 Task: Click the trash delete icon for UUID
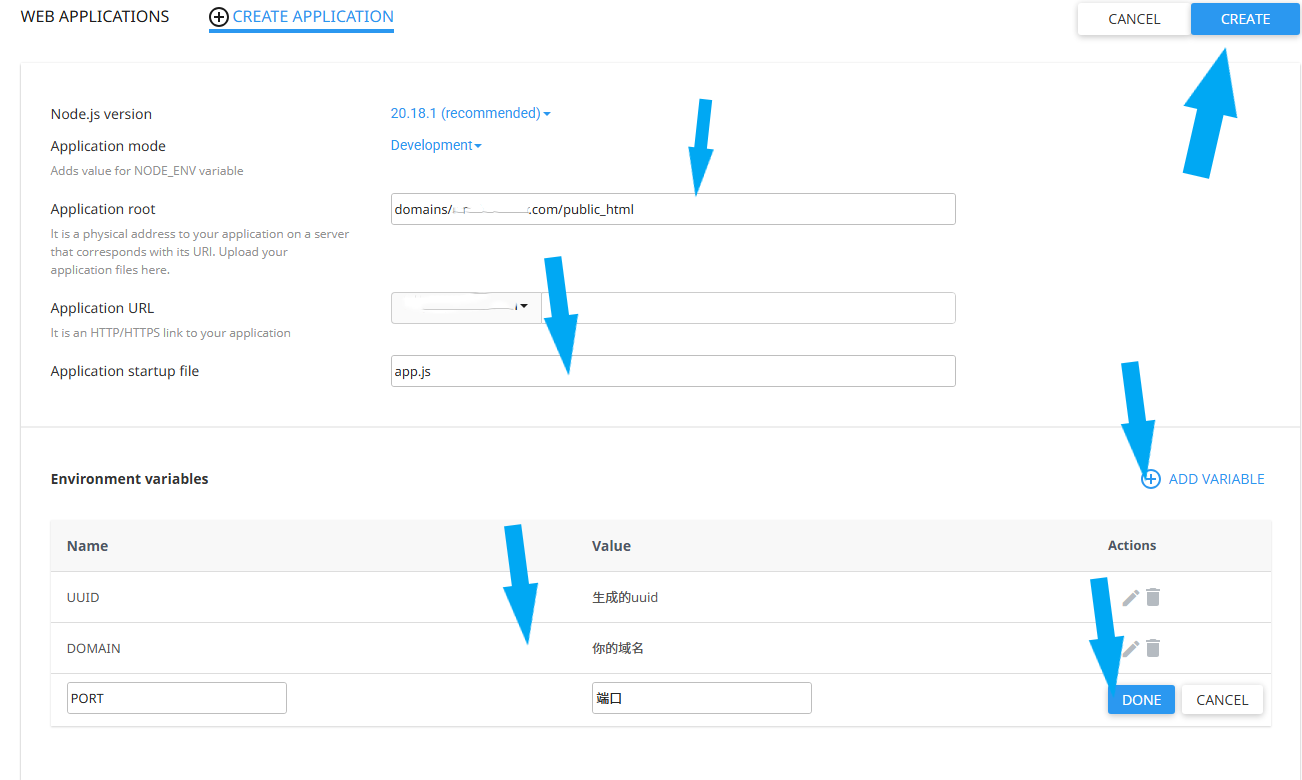coord(1153,597)
